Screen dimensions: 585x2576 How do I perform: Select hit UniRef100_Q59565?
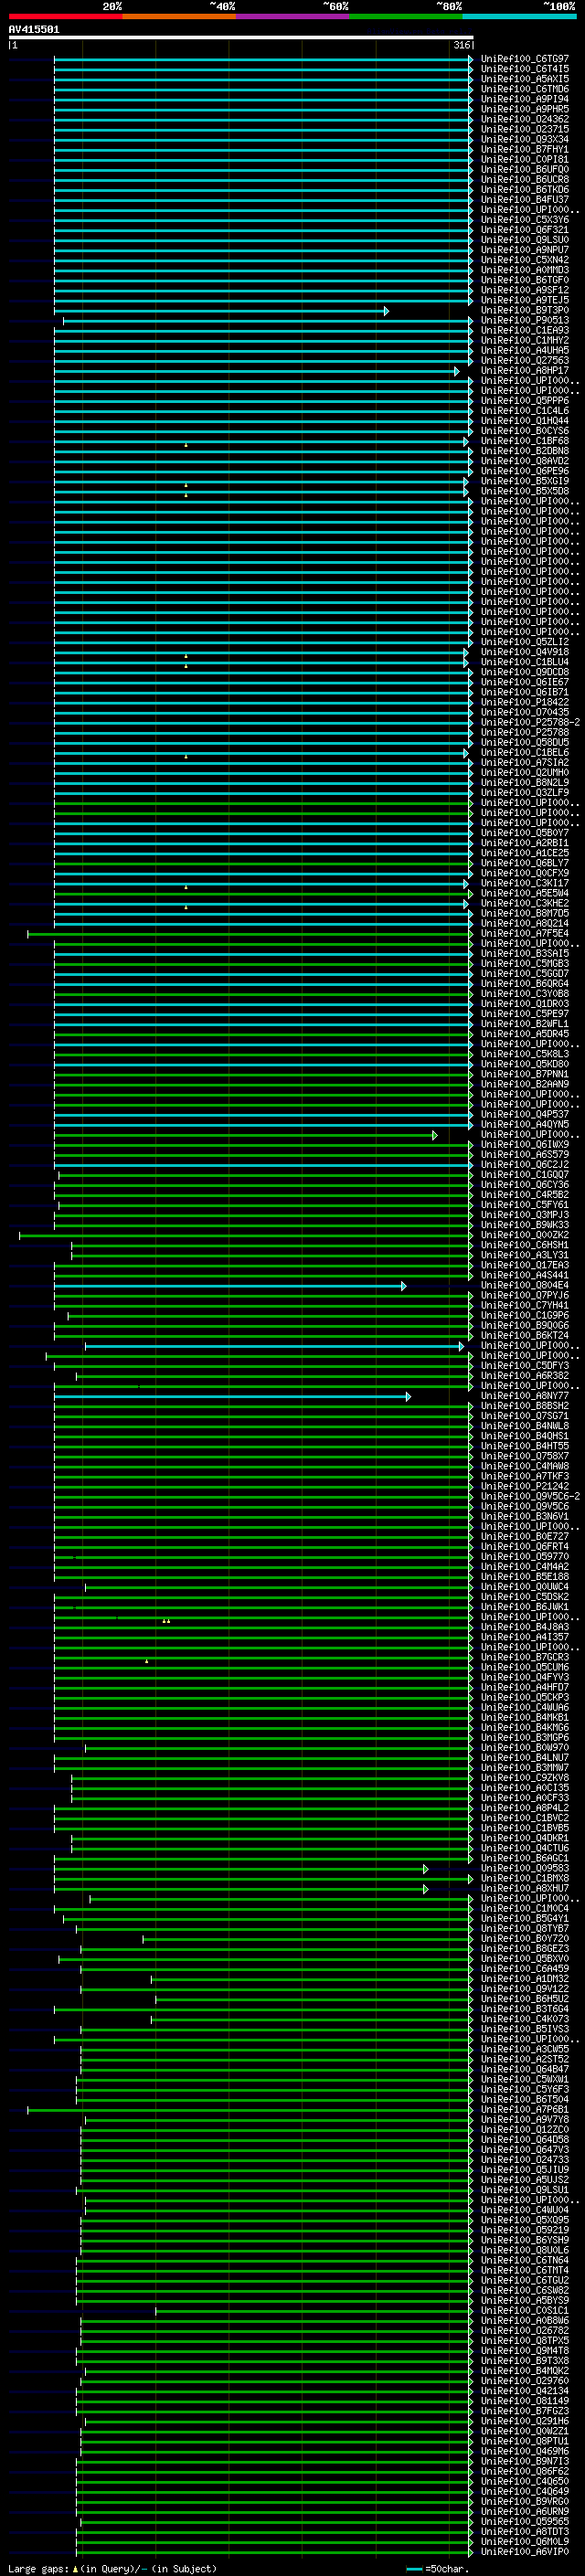524,2522
